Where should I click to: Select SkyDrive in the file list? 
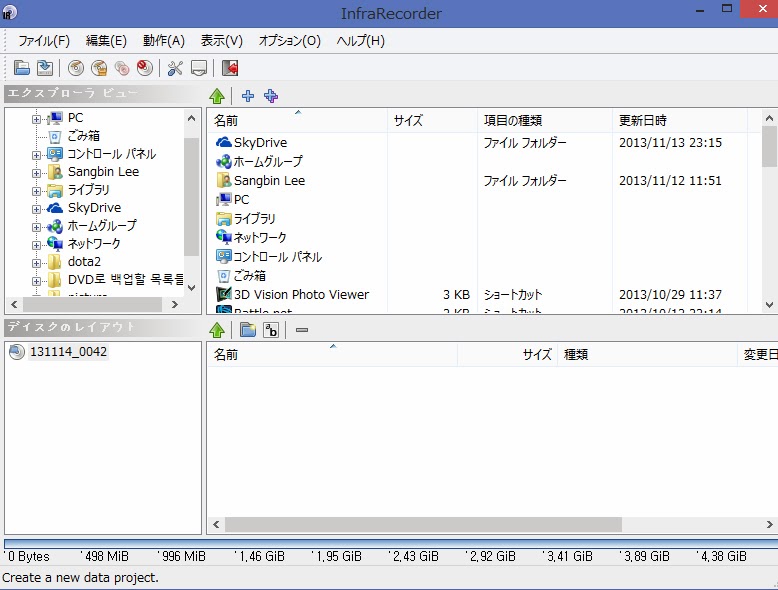(x=260, y=143)
